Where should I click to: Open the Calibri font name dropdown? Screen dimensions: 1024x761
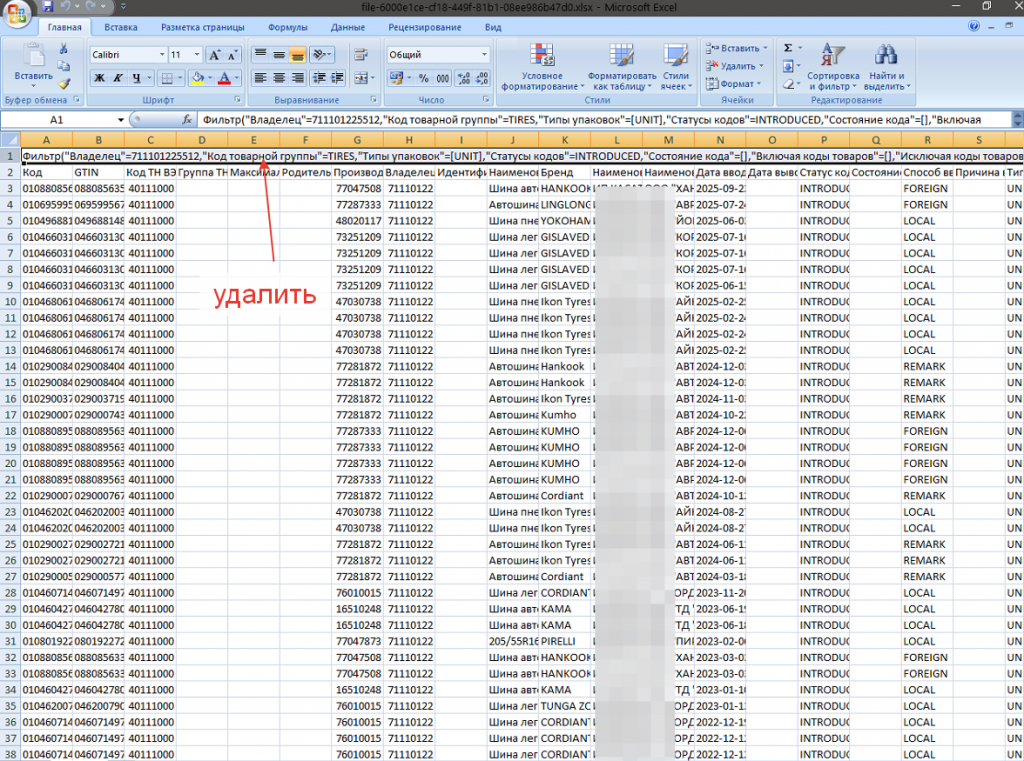click(162, 55)
